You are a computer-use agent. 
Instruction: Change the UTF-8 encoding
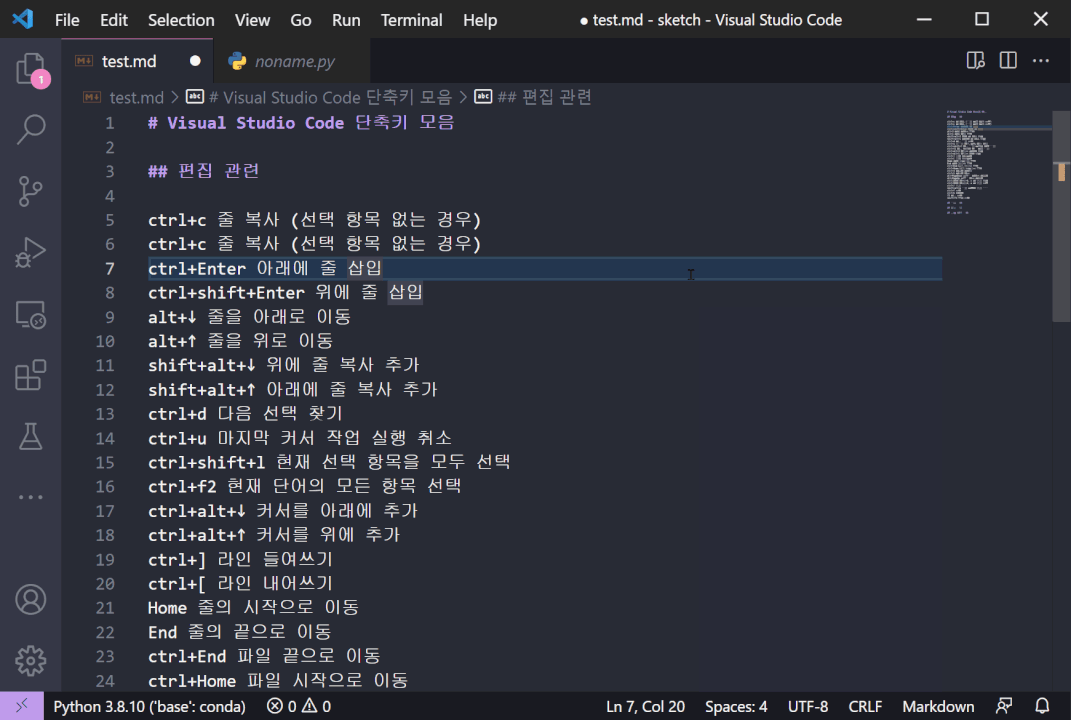tap(808, 706)
